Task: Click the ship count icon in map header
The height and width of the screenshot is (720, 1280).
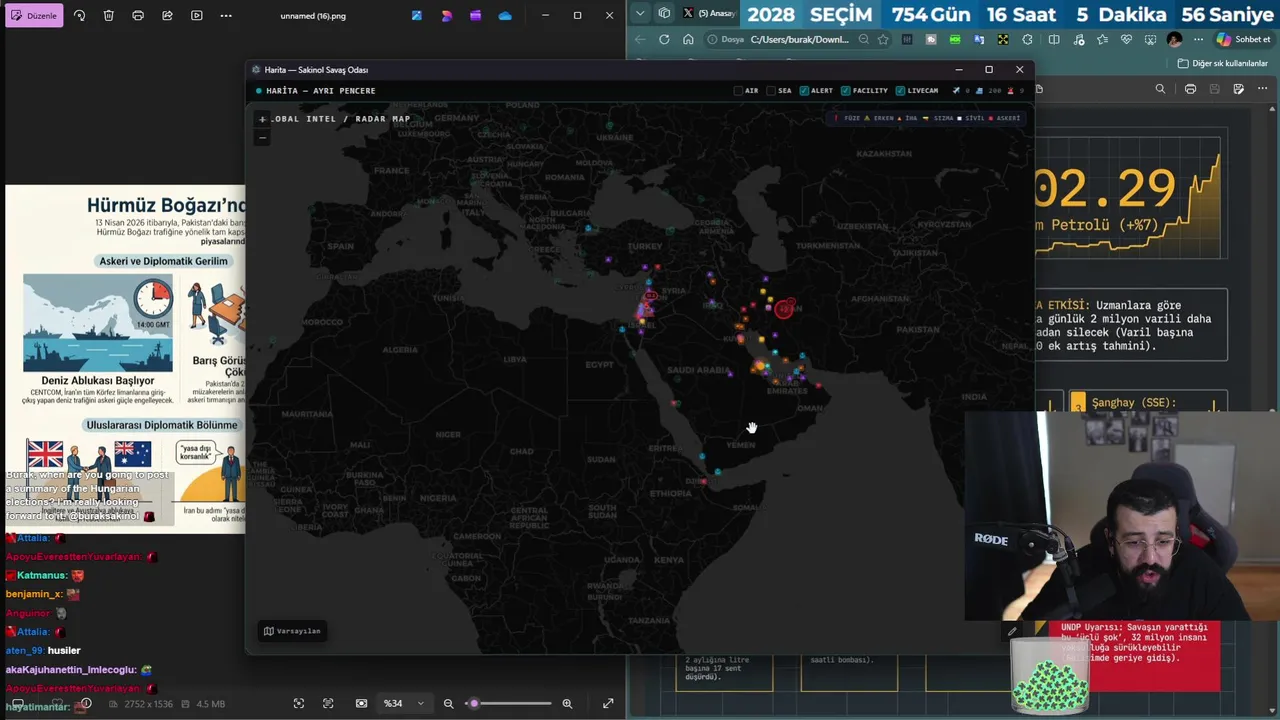Action: tap(980, 91)
